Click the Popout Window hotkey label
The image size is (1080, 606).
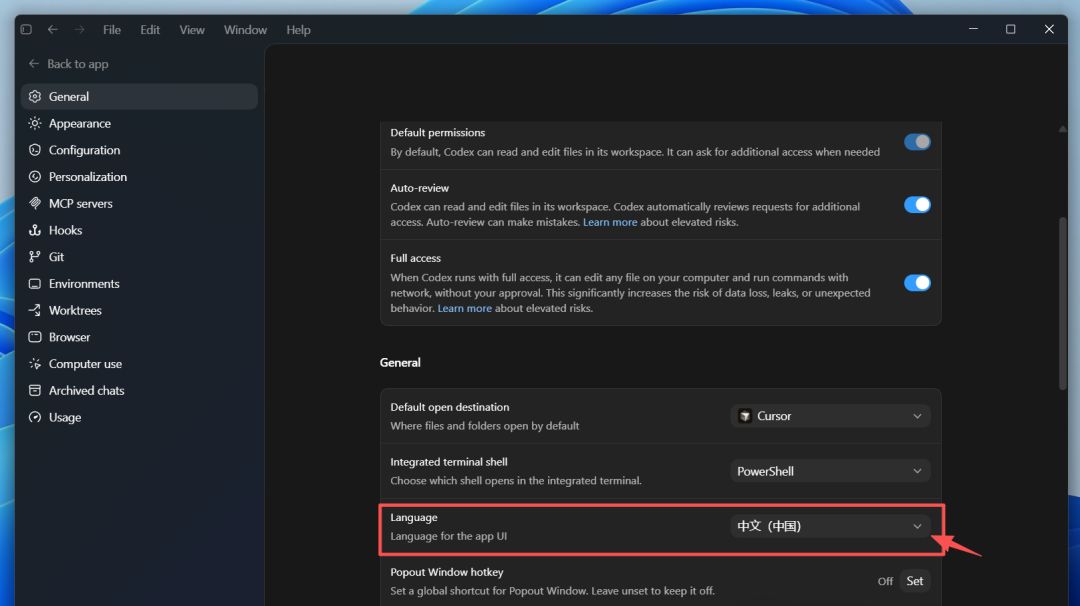coord(446,572)
